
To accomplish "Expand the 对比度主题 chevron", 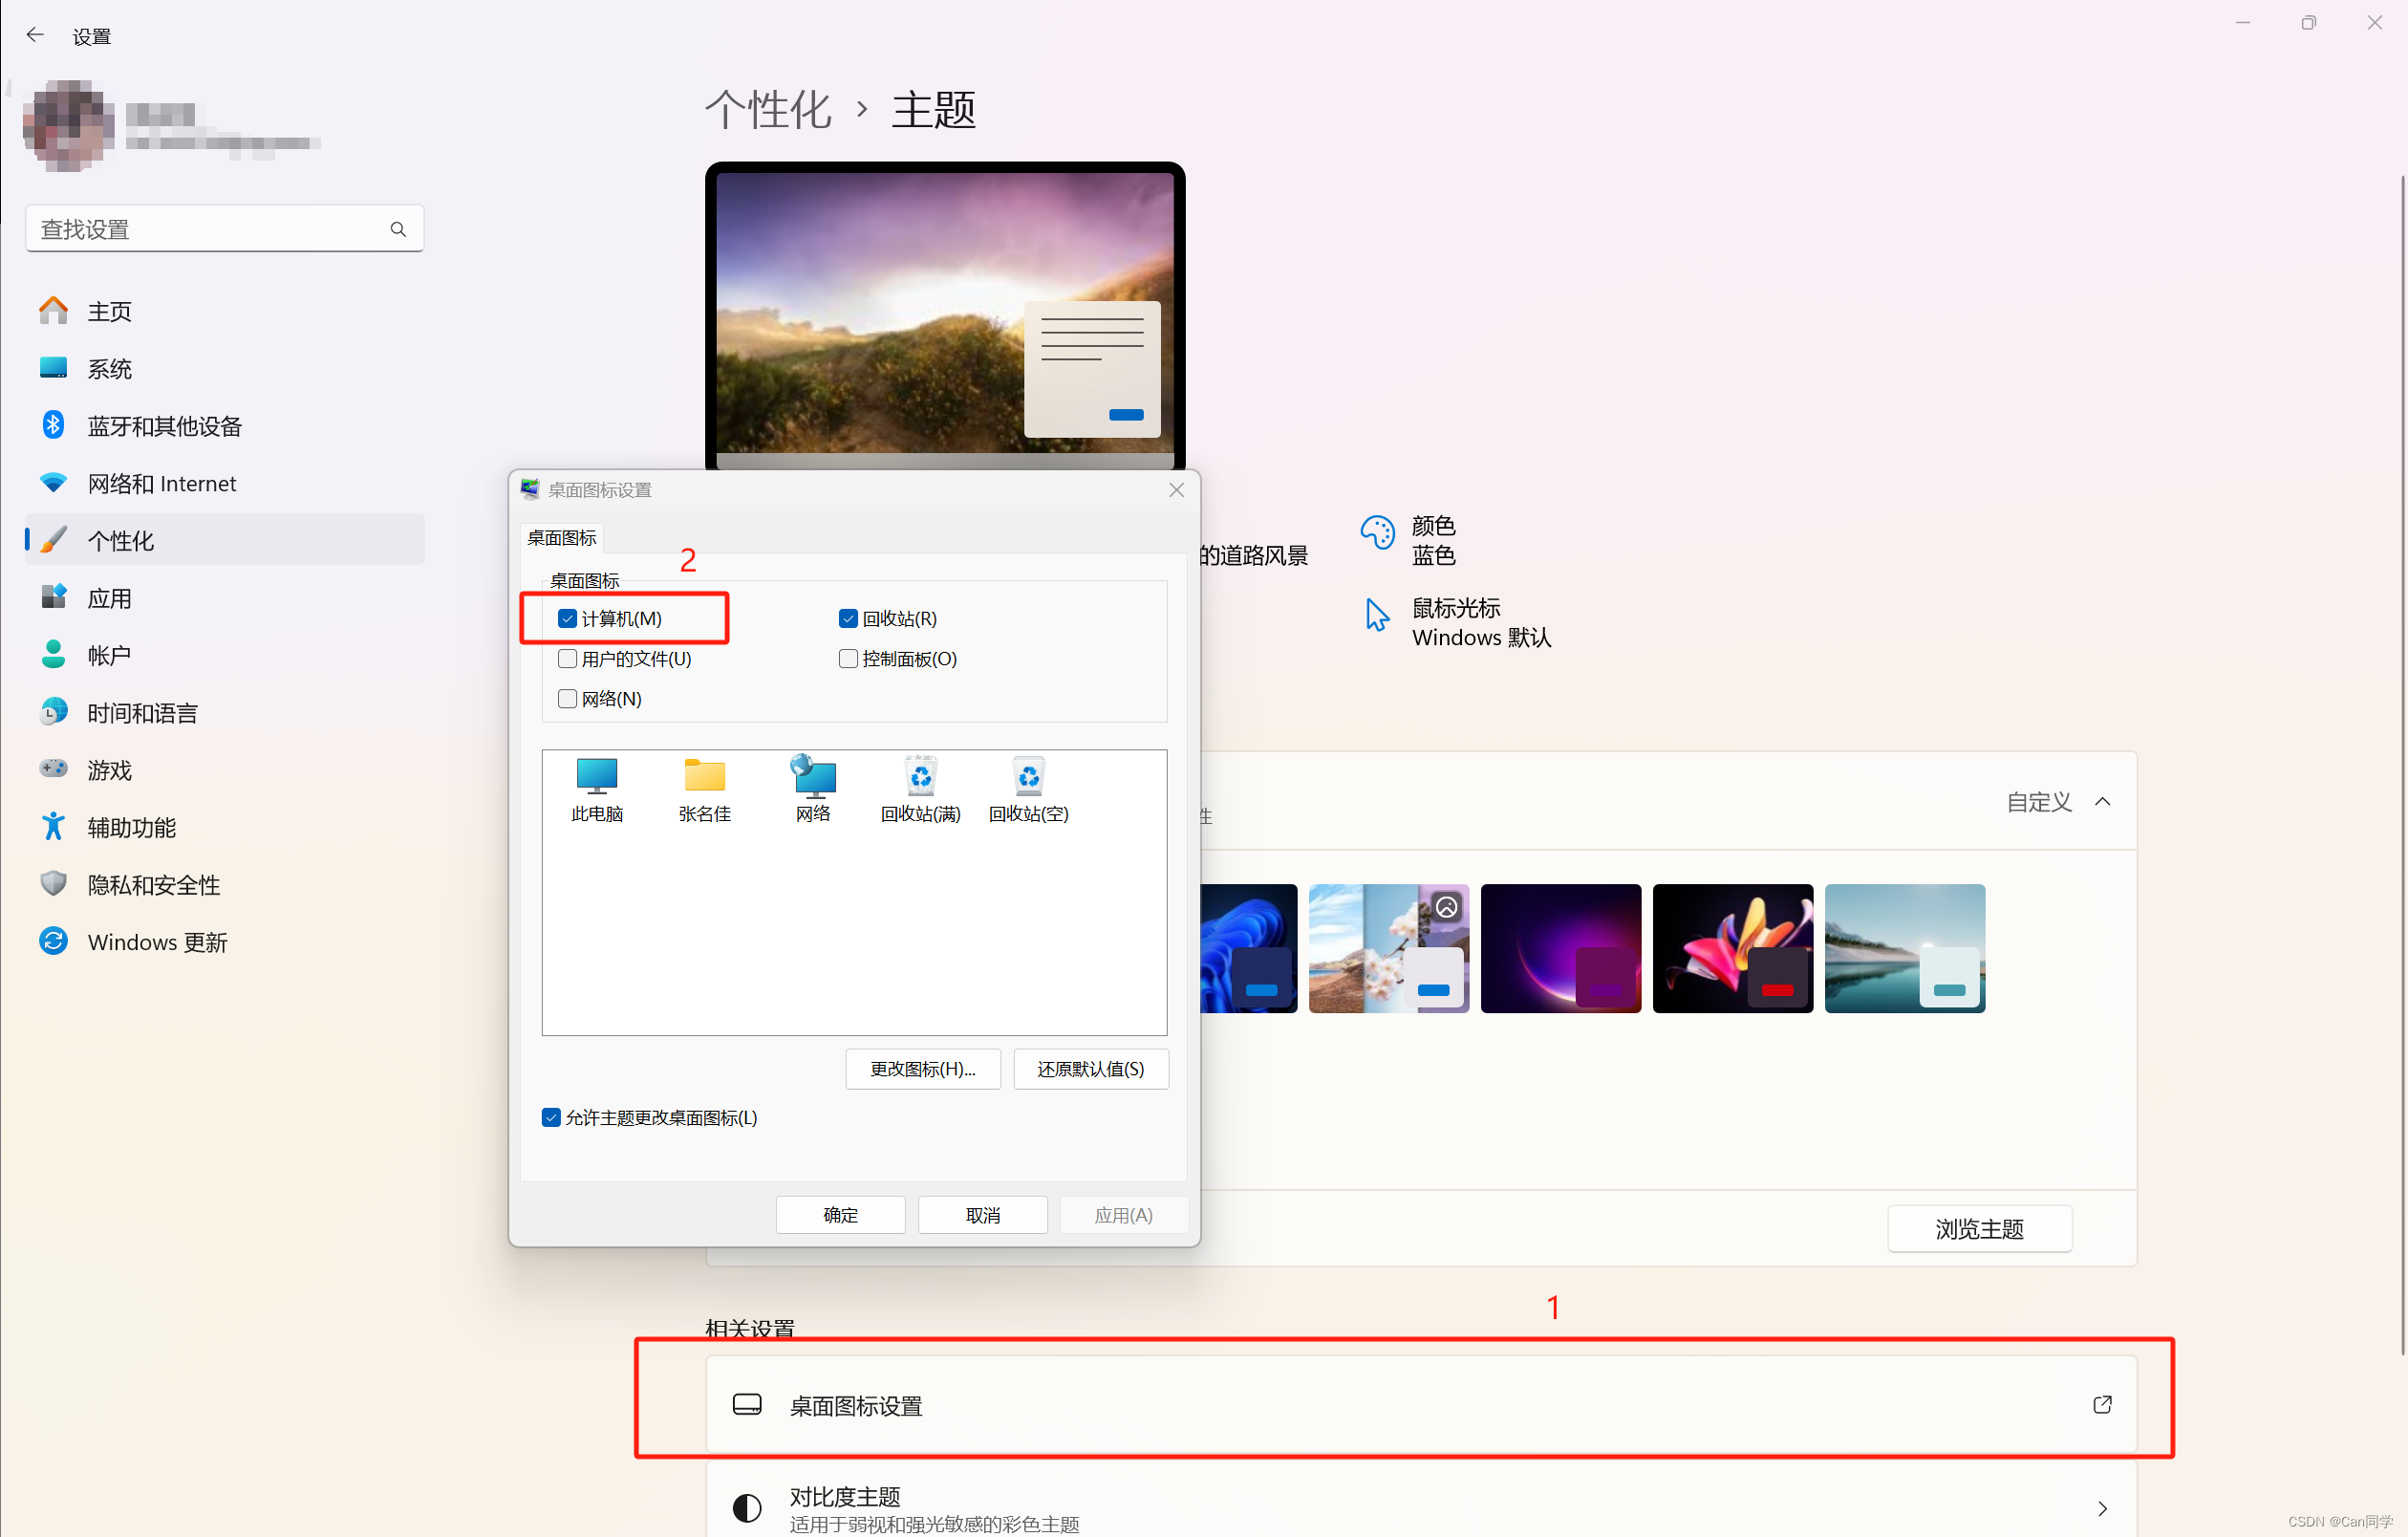I will (x=2102, y=1507).
